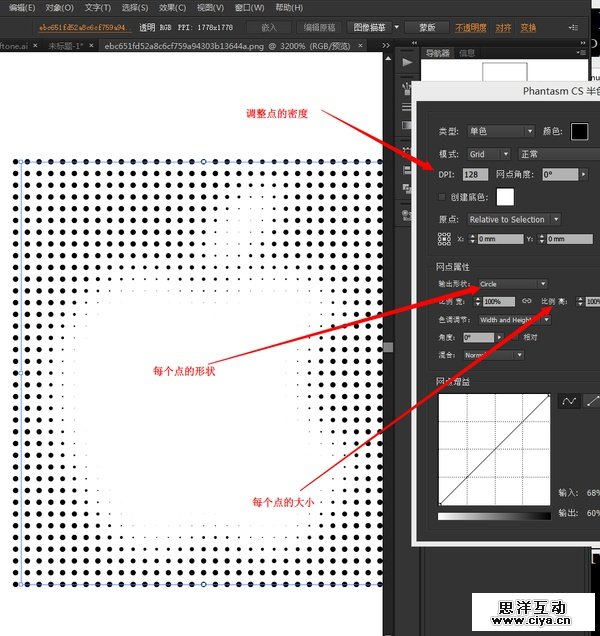Open the 帮助(H) menu

[289, 8]
